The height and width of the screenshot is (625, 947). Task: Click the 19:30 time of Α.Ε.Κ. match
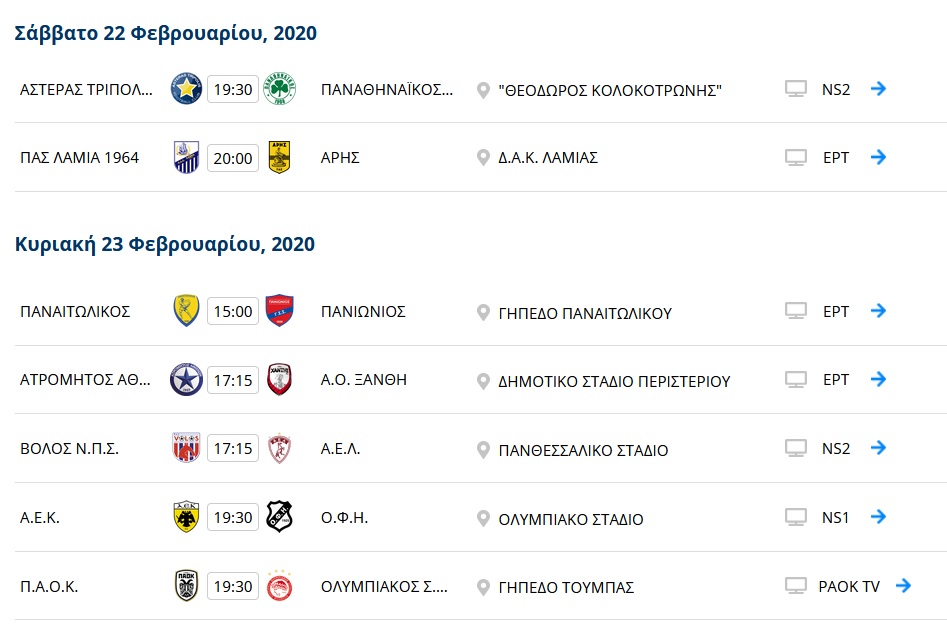232,517
